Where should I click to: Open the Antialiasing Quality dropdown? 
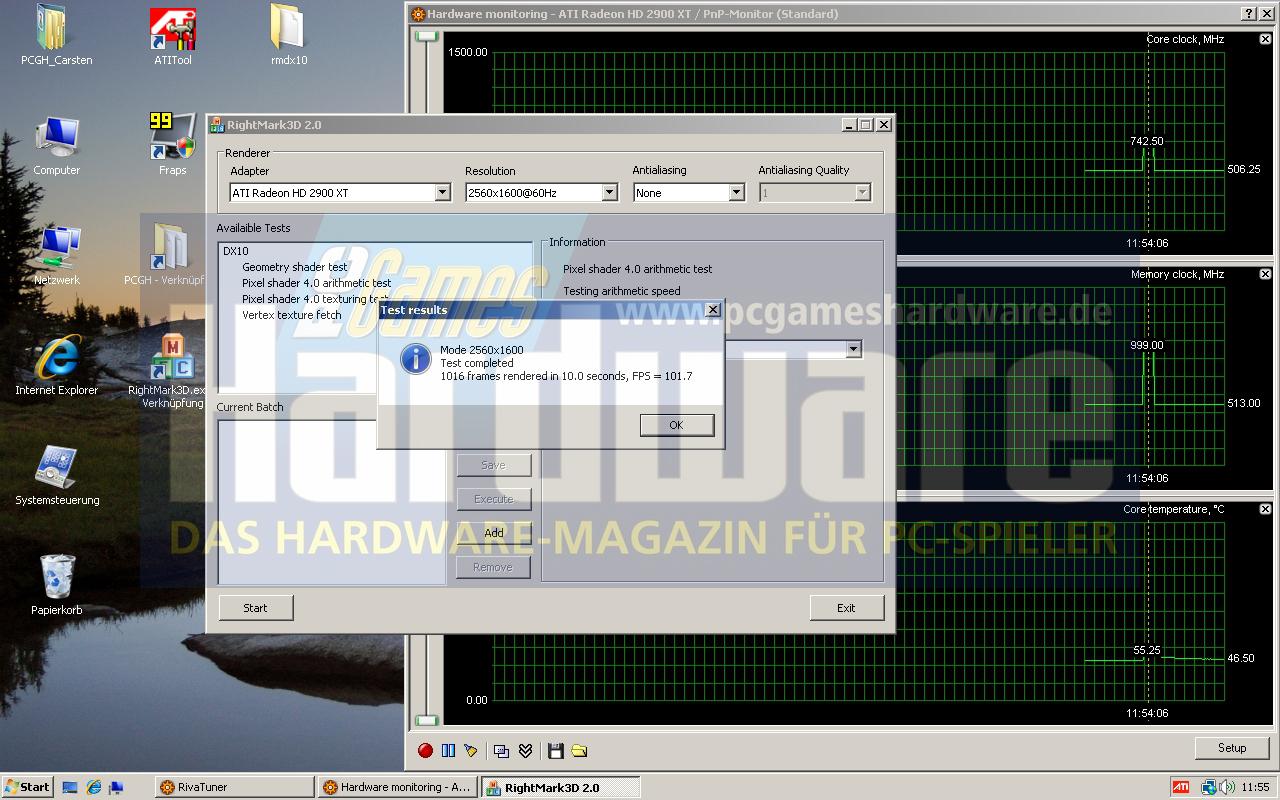(862, 192)
